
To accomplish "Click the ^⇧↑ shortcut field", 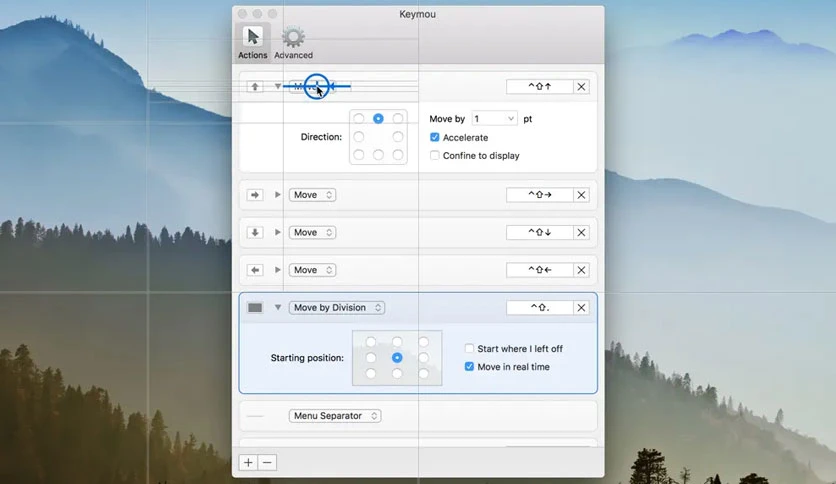I will (540, 86).
